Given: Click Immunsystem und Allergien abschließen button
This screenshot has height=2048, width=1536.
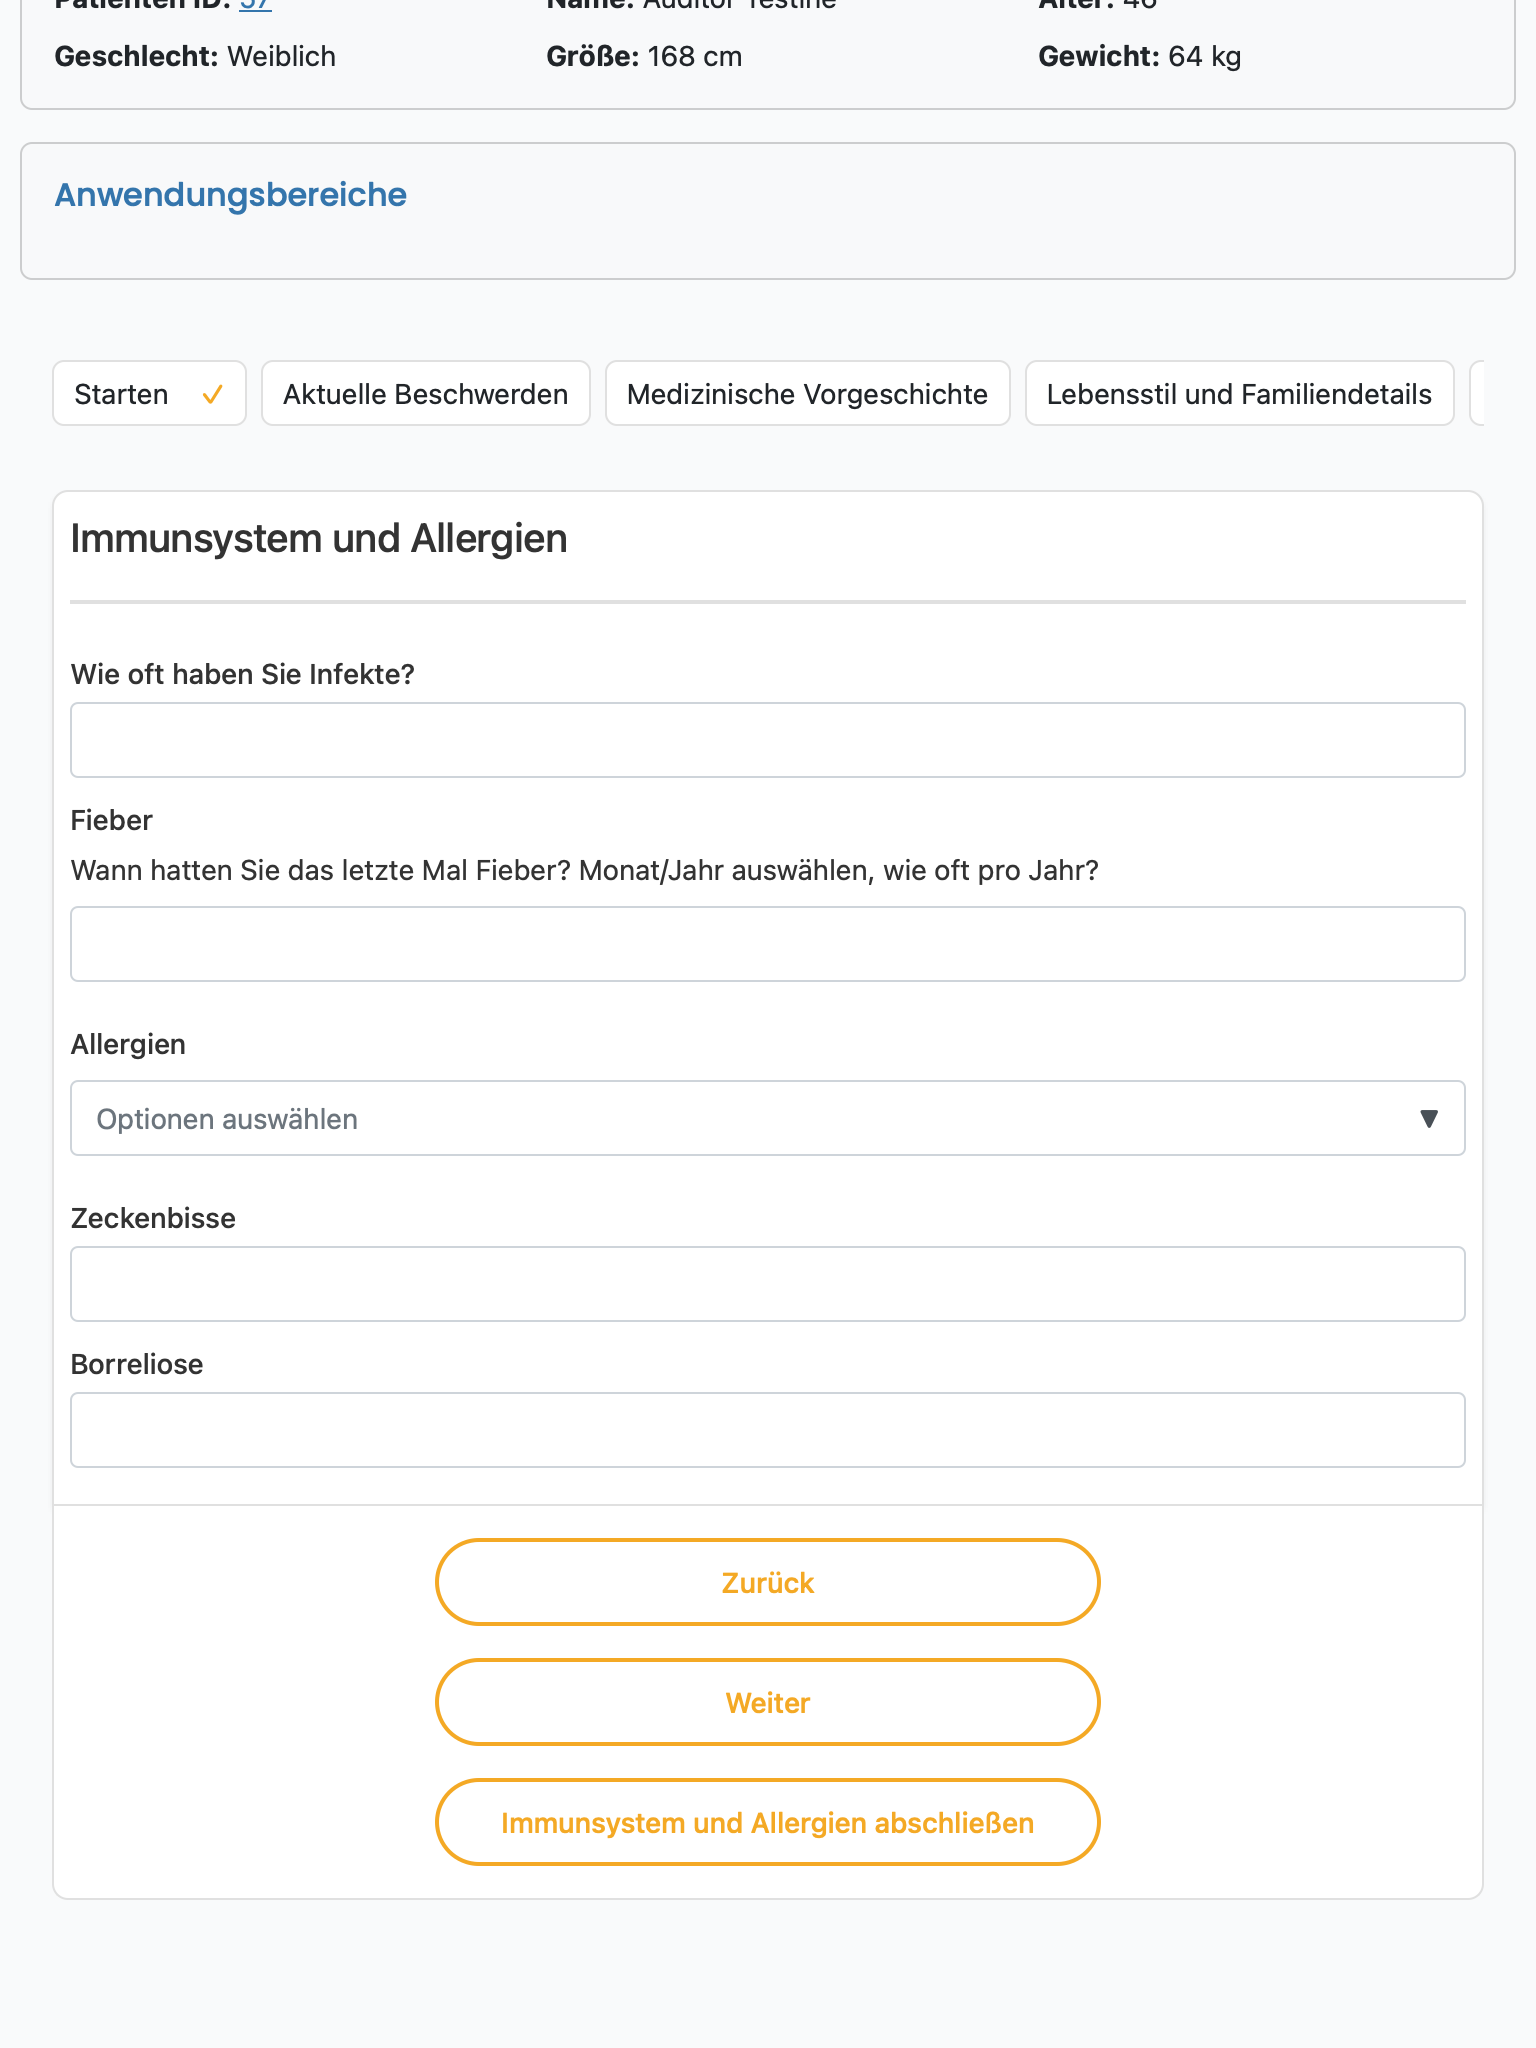Looking at the screenshot, I should tap(768, 1822).
